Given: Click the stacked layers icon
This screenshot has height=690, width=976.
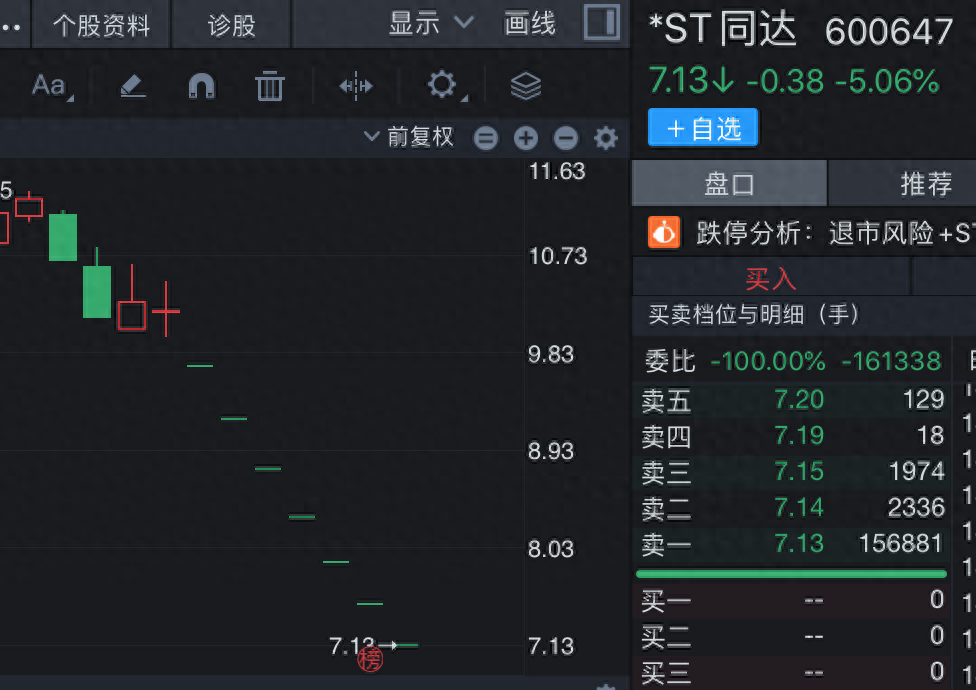Looking at the screenshot, I should coord(526,86).
